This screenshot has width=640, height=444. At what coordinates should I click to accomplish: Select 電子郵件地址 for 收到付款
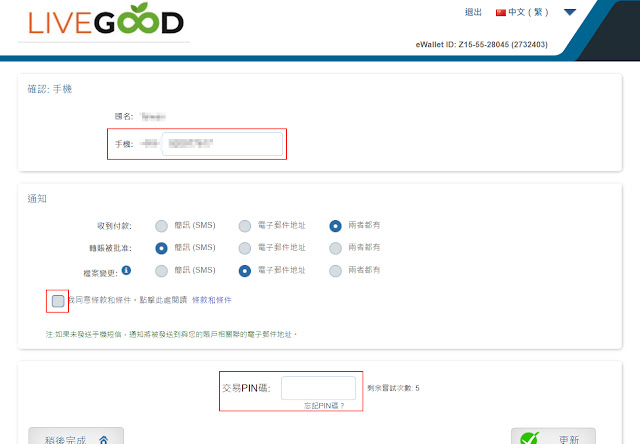click(x=245, y=225)
